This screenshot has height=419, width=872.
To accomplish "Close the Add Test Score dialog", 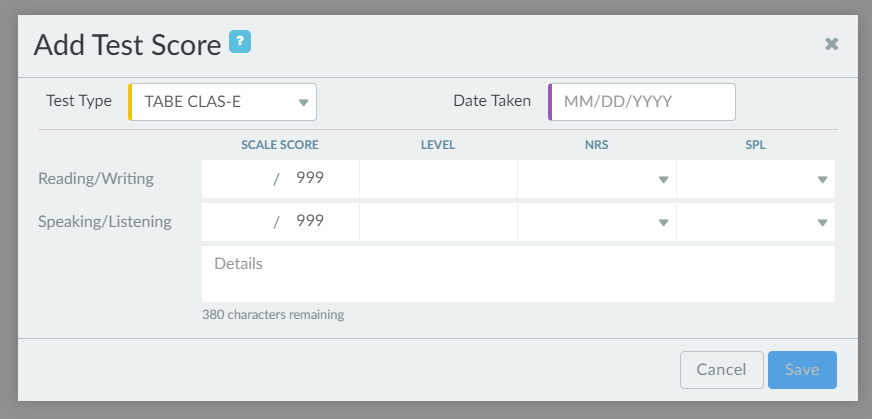I will tap(831, 44).
